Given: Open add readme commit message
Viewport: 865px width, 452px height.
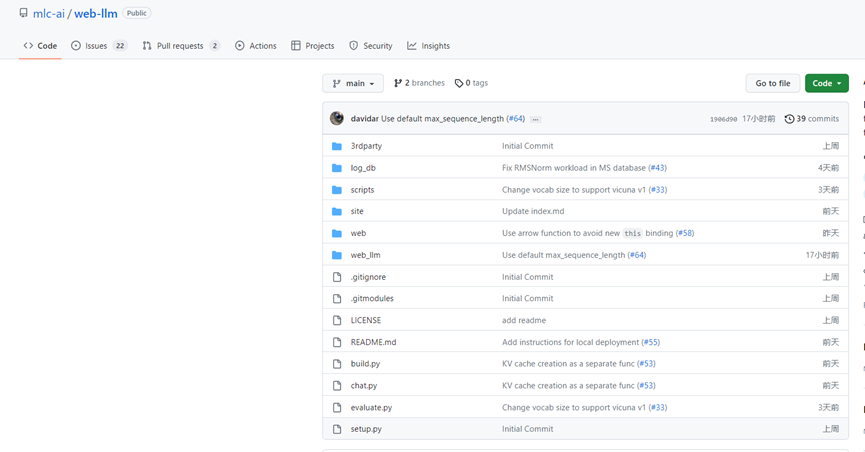Looking at the screenshot, I should (524, 321).
